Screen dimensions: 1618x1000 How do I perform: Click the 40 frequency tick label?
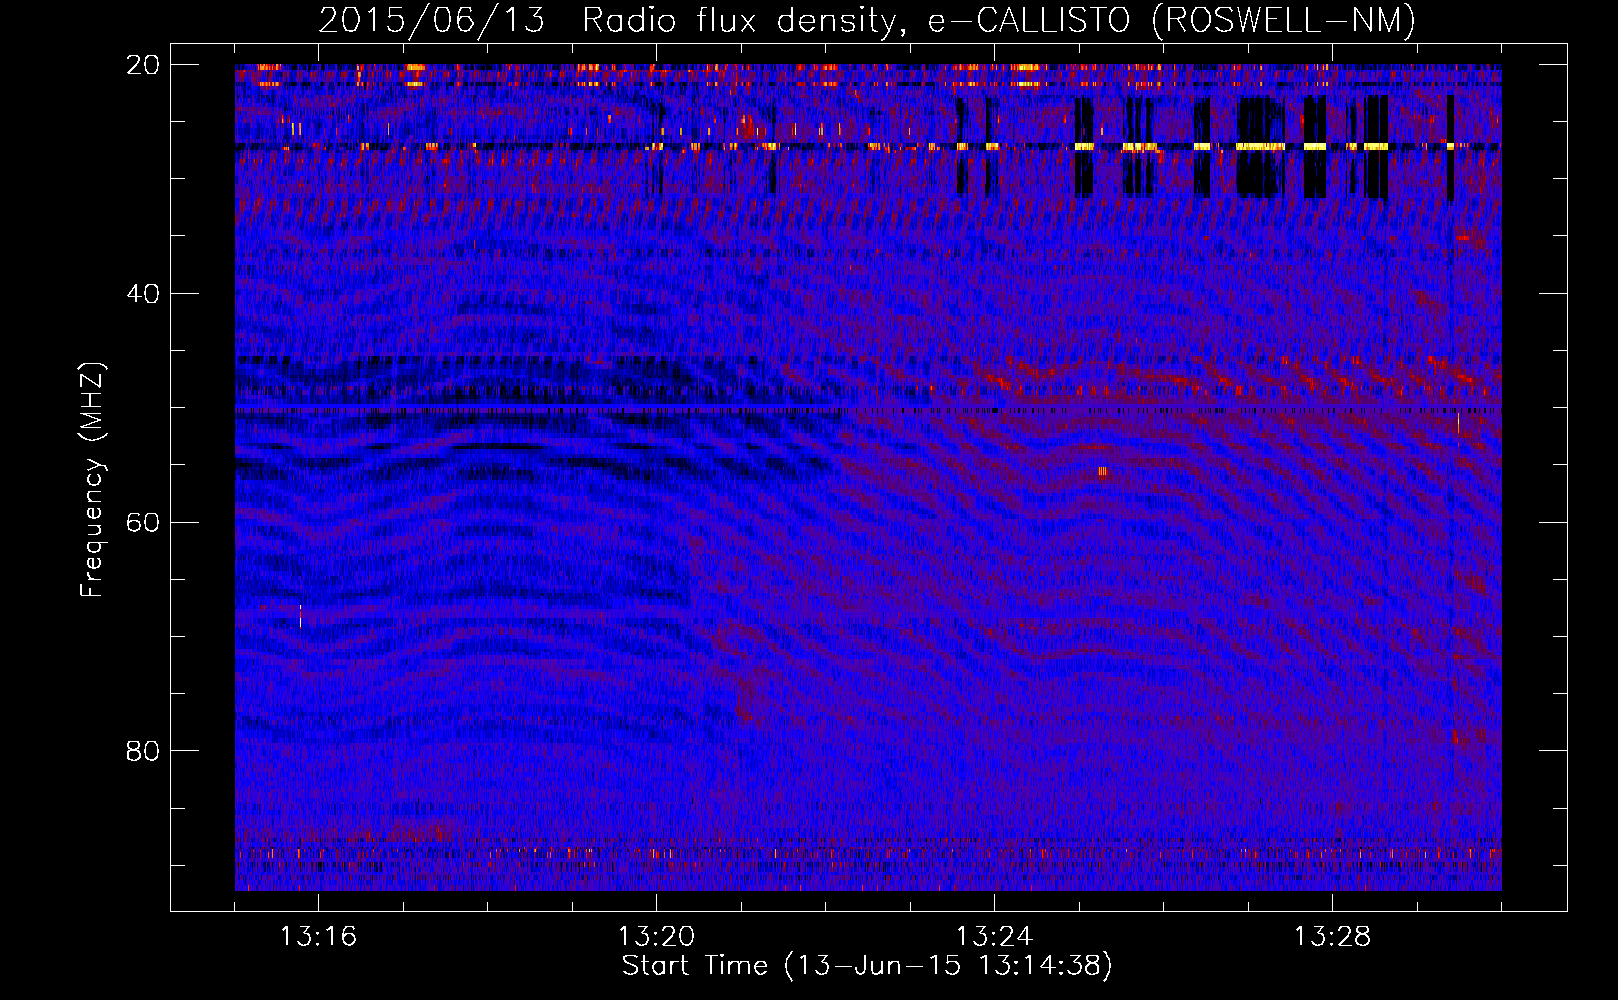coord(143,294)
